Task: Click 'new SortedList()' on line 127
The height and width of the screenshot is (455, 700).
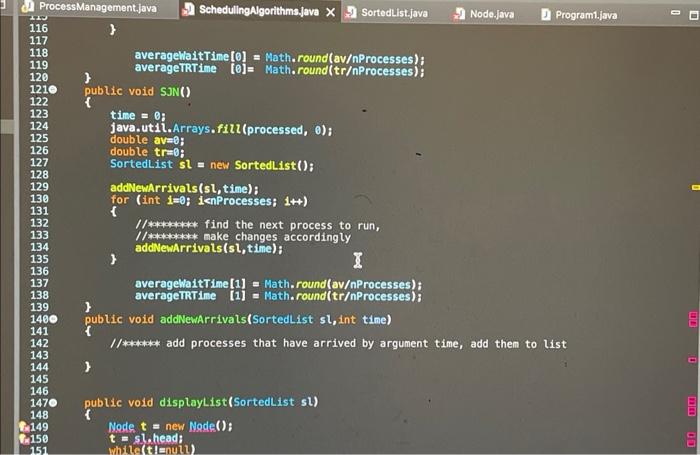Action: [x=258, y=165]
